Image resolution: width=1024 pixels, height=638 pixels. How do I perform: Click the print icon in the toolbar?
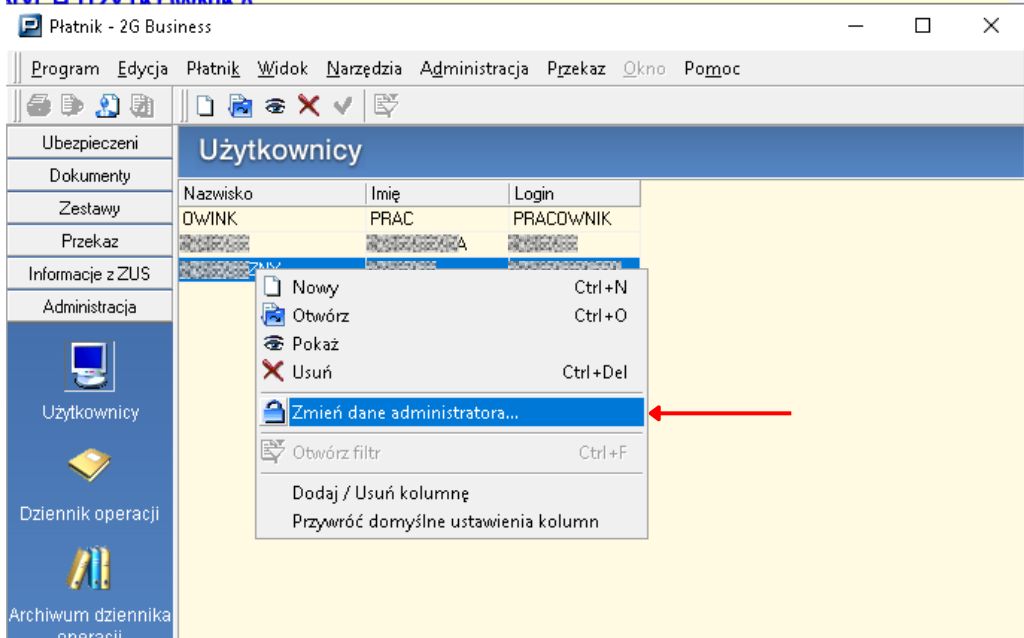click(x=39, y=105)
